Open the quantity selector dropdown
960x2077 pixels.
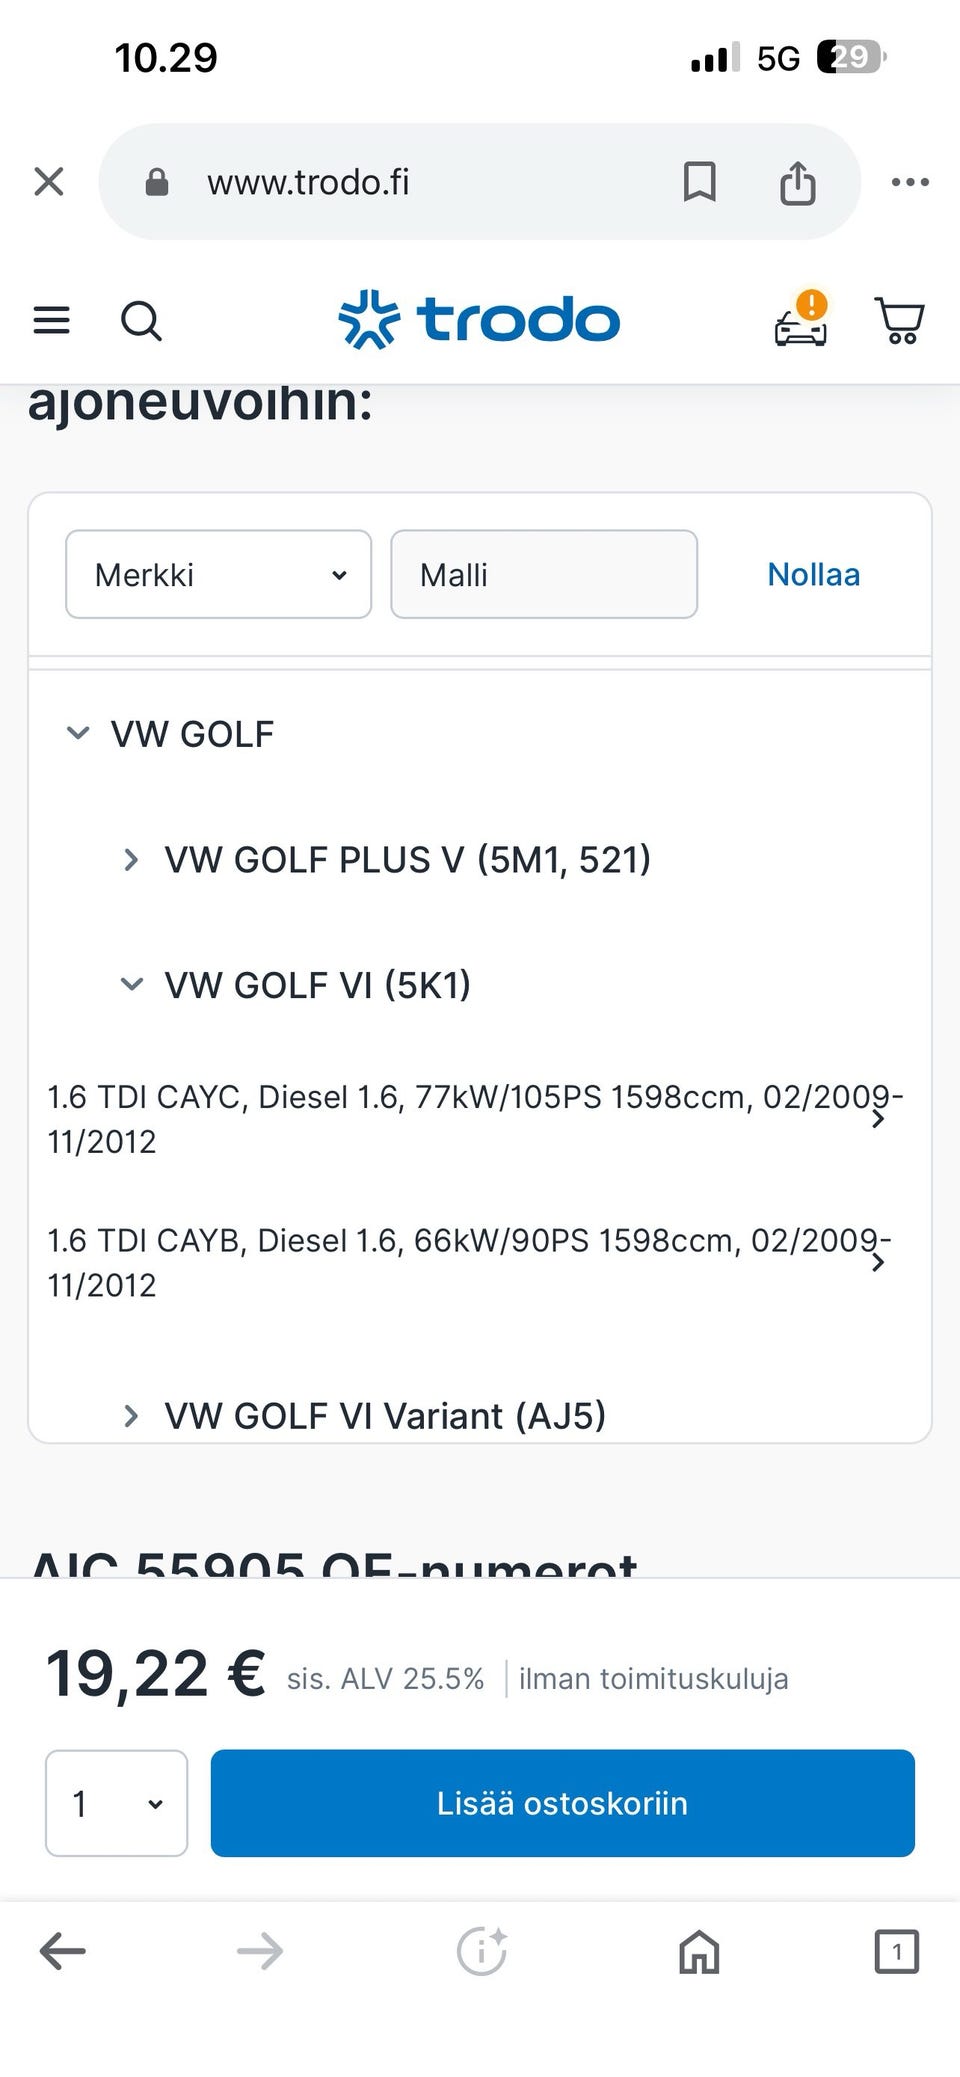pyautogui.click(x=116, y=1803)
